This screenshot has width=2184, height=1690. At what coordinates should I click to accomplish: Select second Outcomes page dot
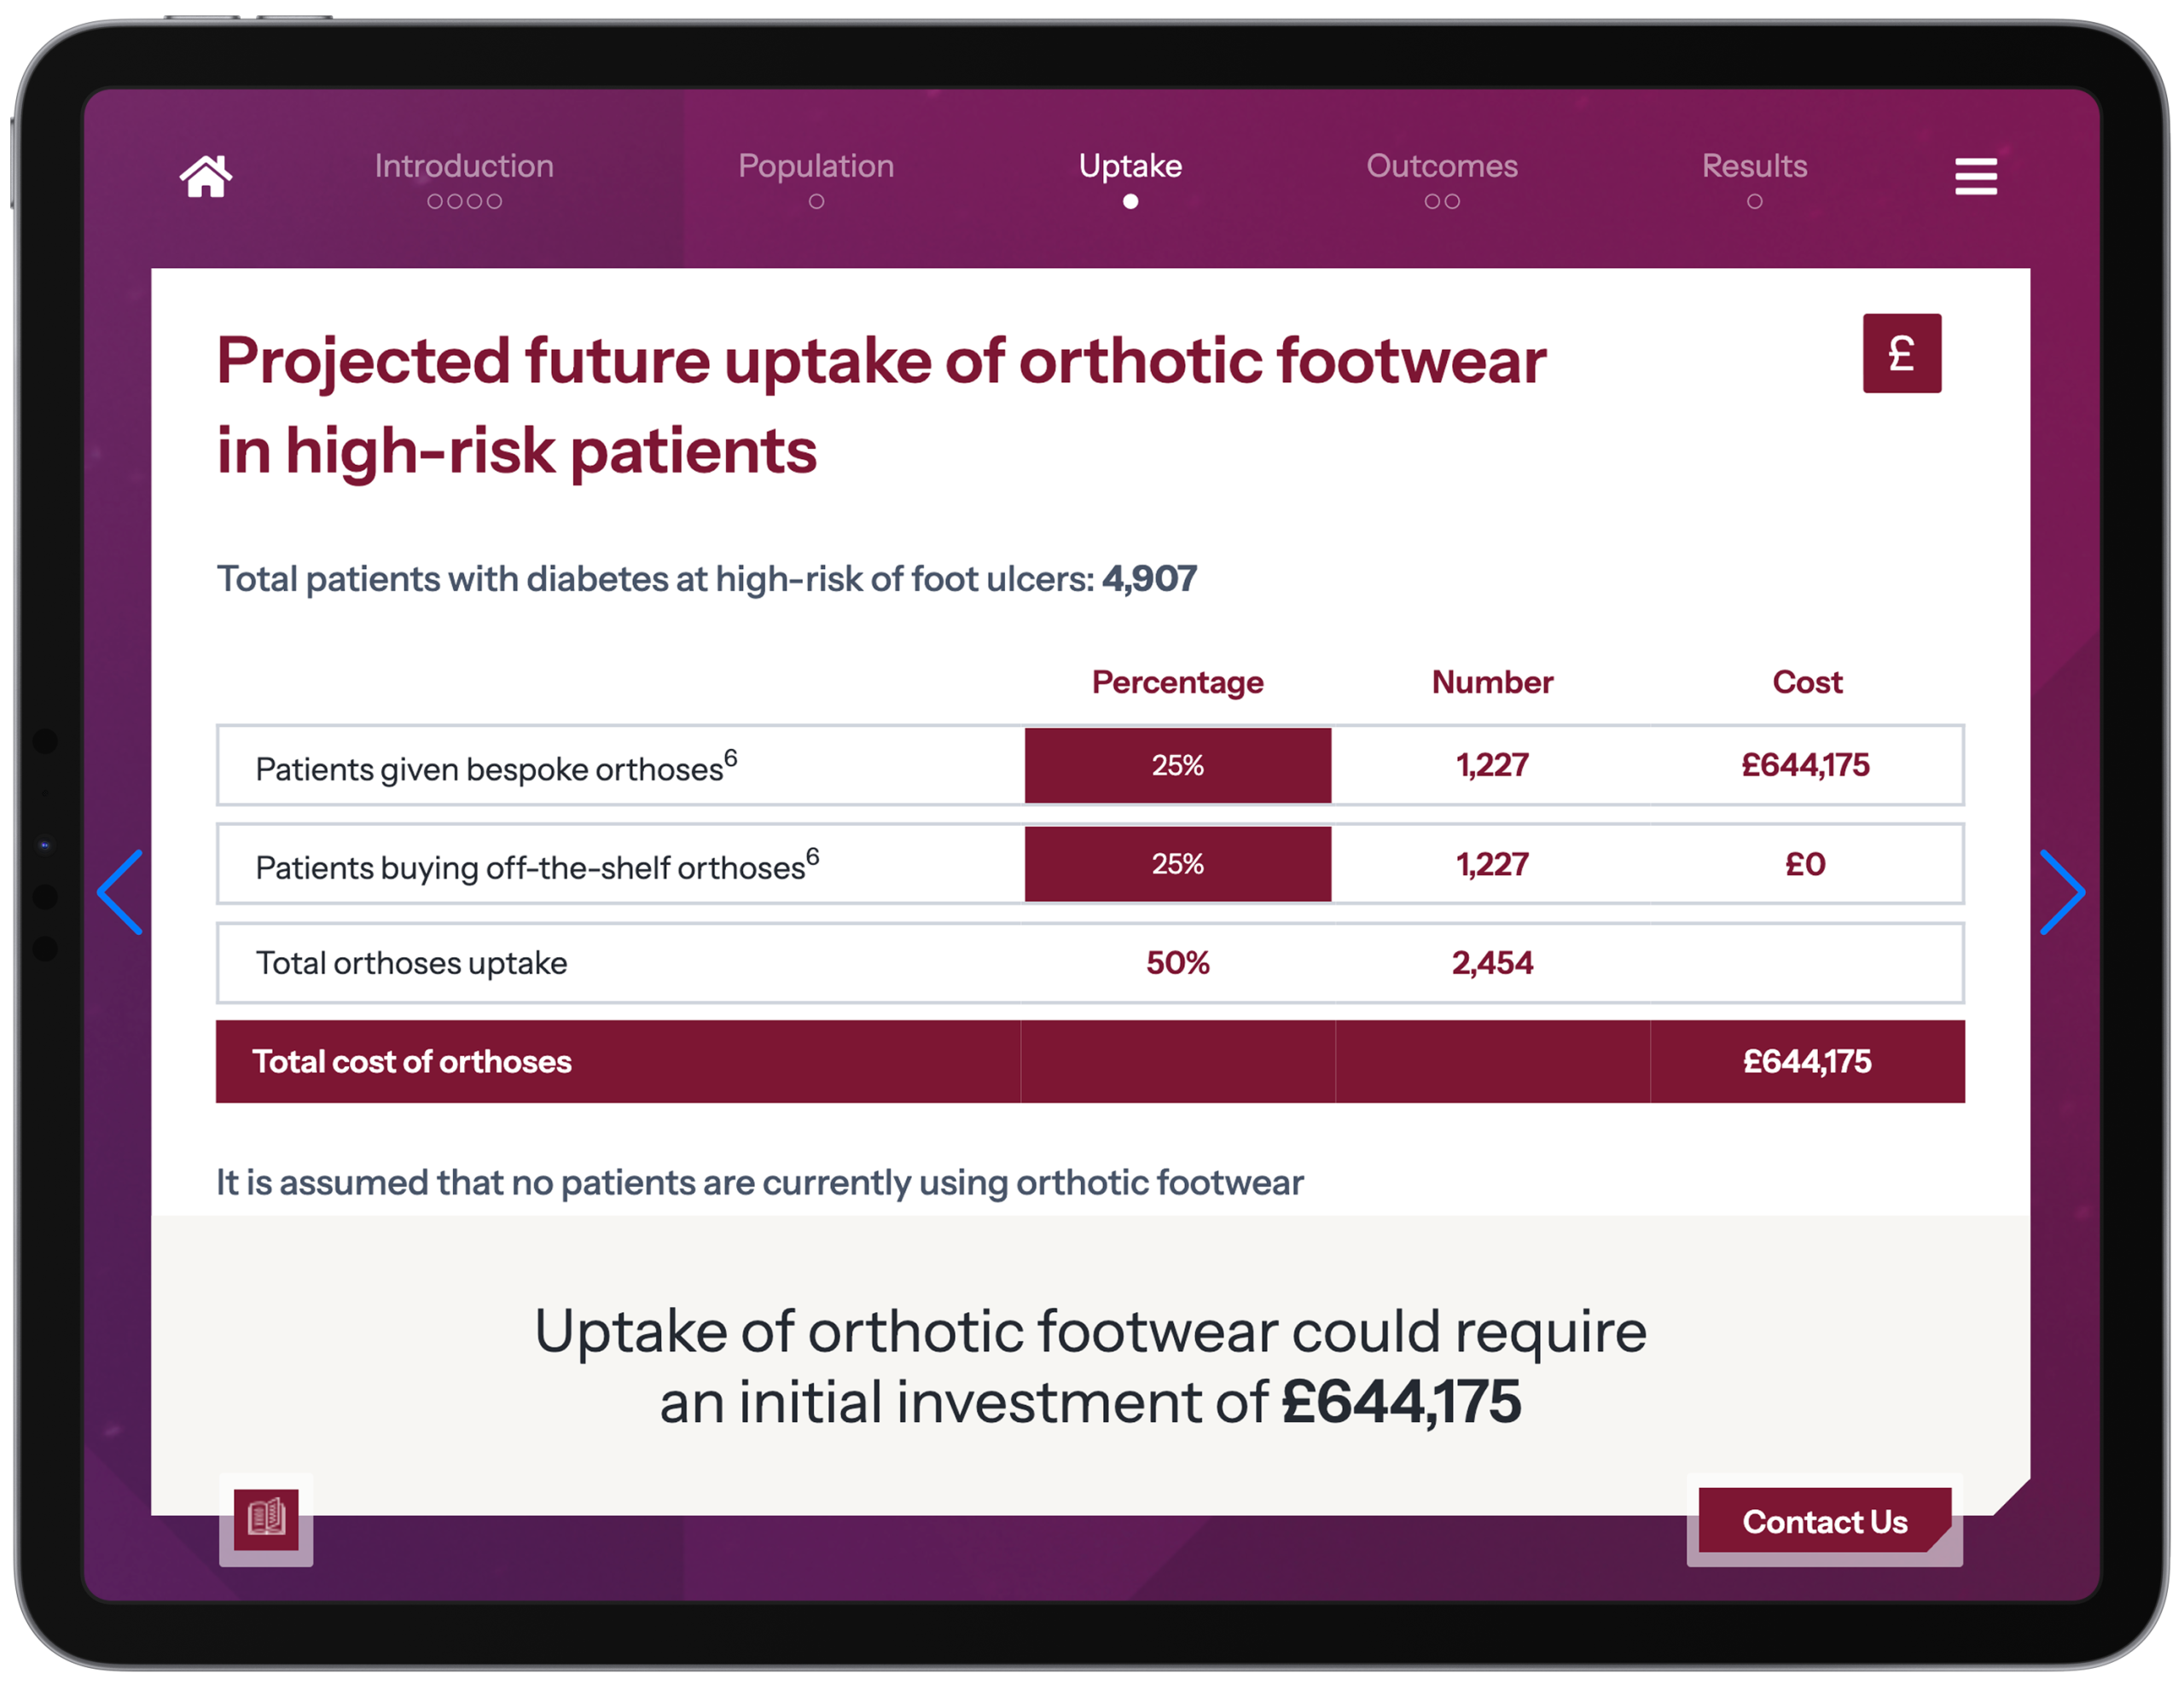coord(1452,202)
